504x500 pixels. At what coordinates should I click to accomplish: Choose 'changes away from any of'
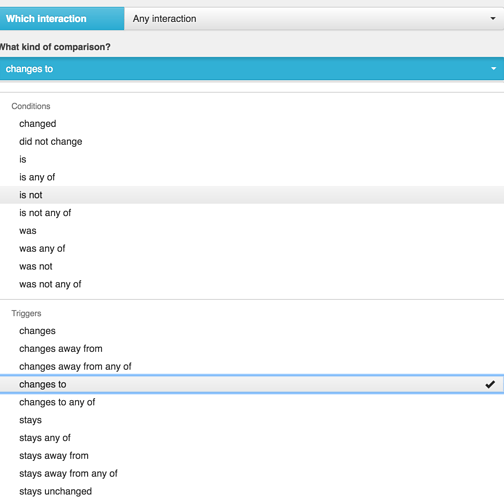(252, 367)
